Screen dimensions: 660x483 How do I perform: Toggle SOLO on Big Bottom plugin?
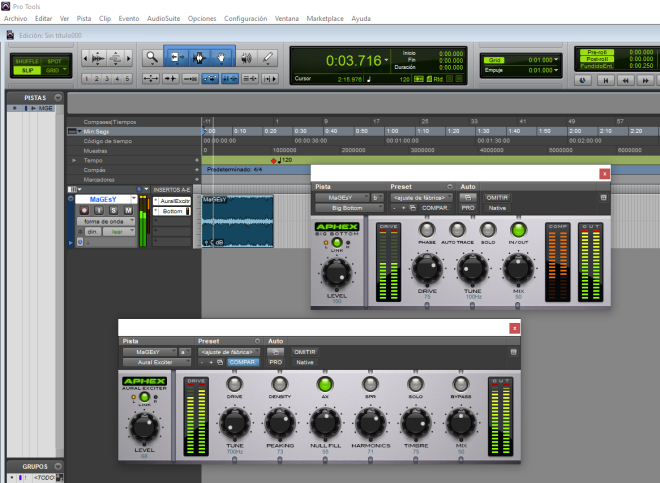tap(488, 230)
